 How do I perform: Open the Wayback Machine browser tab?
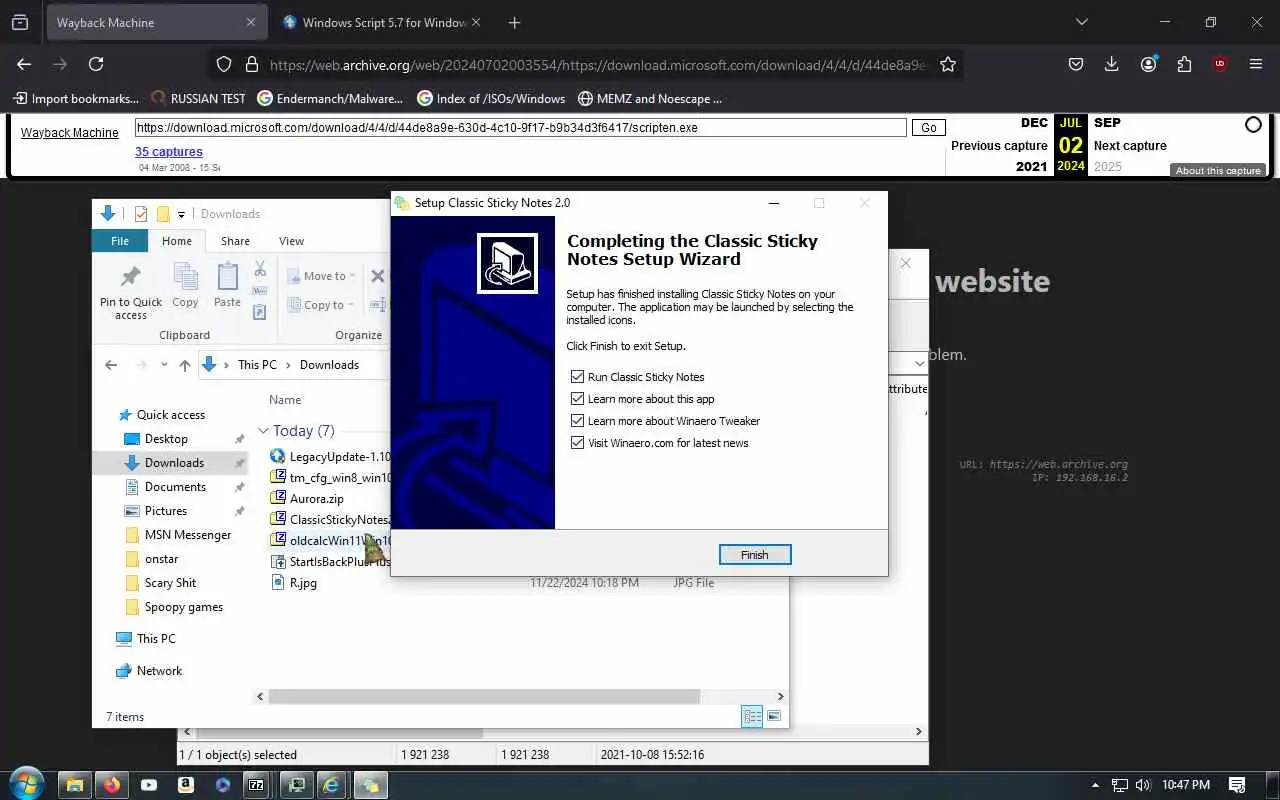pyautogui.click(x=155, y=22)
